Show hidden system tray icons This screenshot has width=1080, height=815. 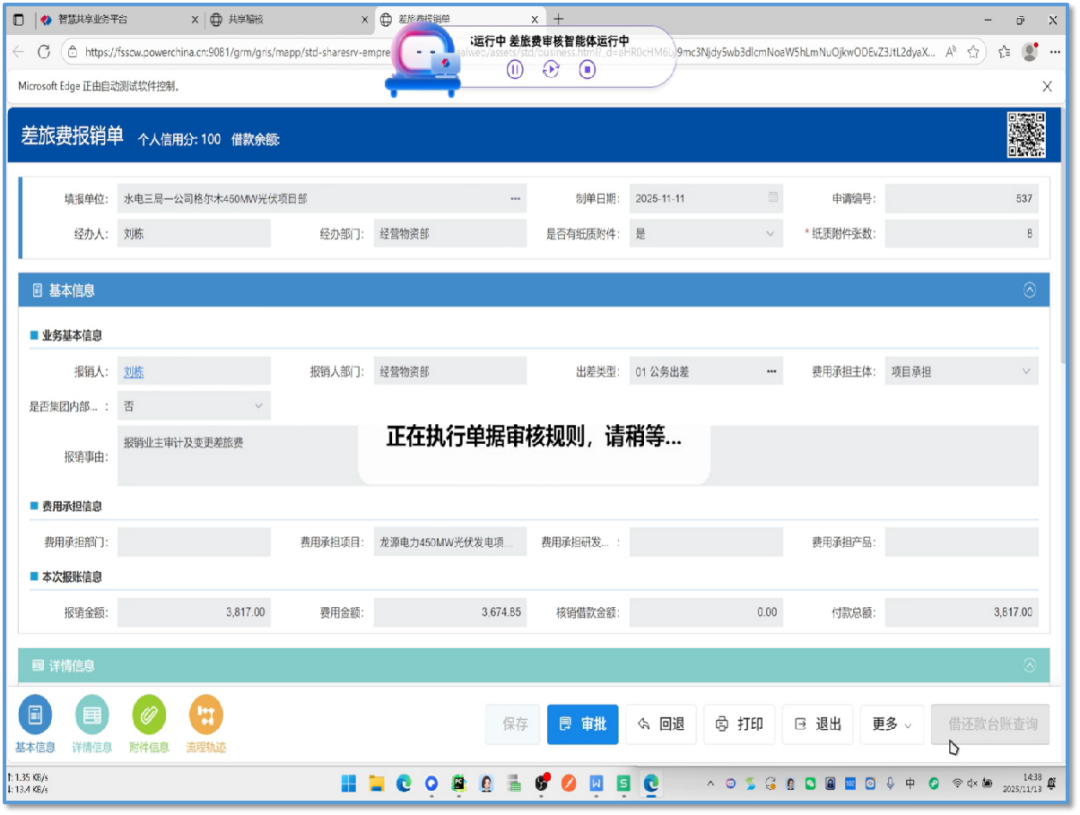710,783
